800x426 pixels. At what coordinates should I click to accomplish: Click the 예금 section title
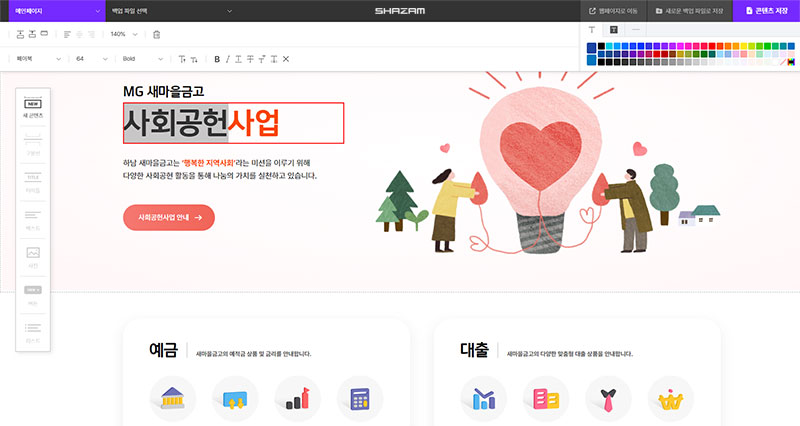[163, 350]
